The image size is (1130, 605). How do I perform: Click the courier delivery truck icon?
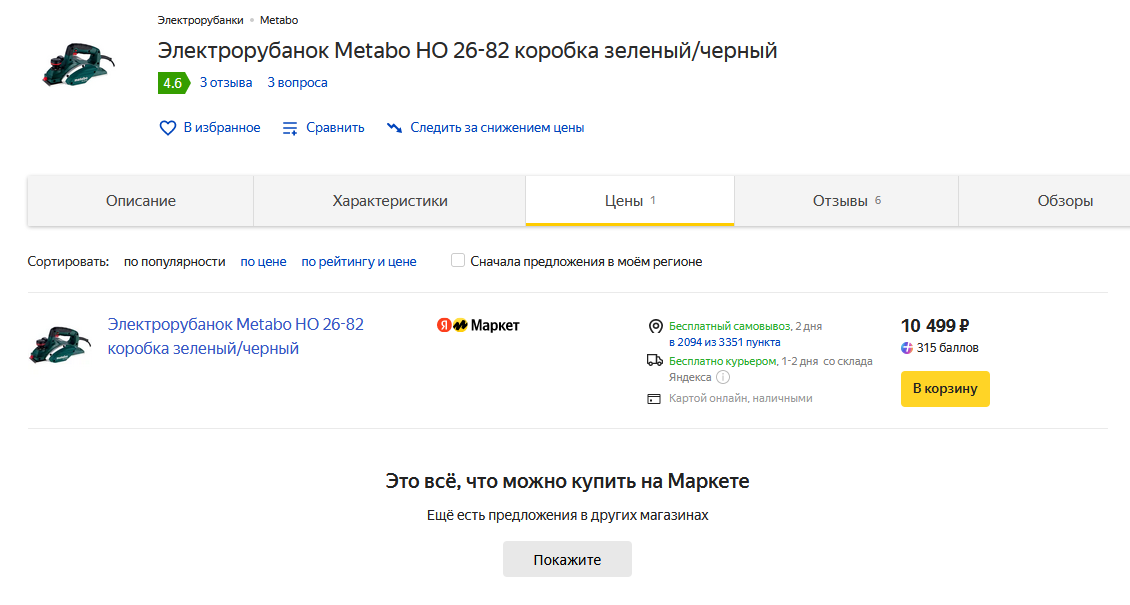coord(654,360)
